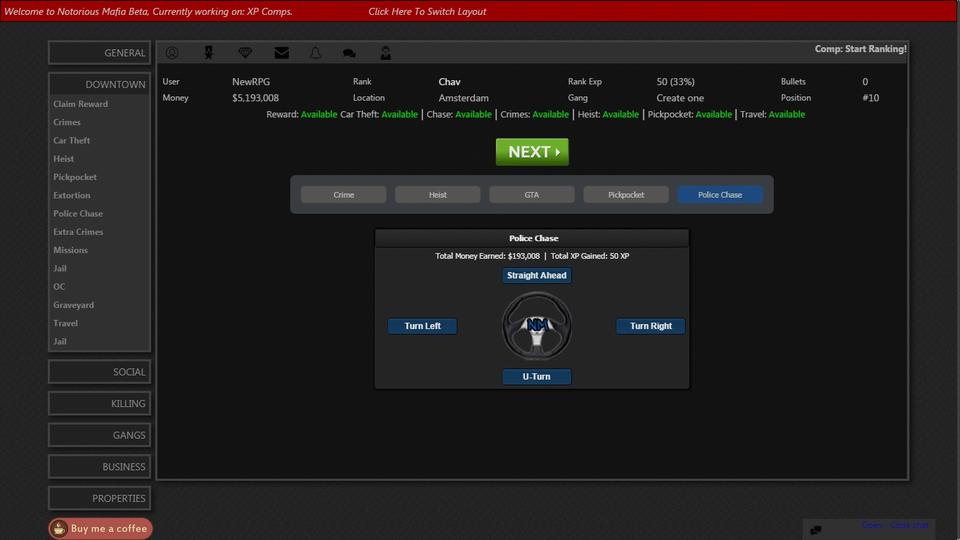Select the Pickpocket tab
960x540 pixels.
click(x=626, y=195)
